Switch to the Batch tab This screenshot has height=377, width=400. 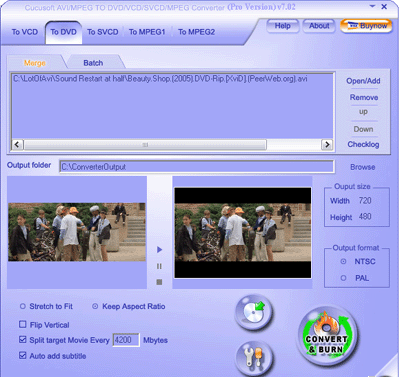93,63
